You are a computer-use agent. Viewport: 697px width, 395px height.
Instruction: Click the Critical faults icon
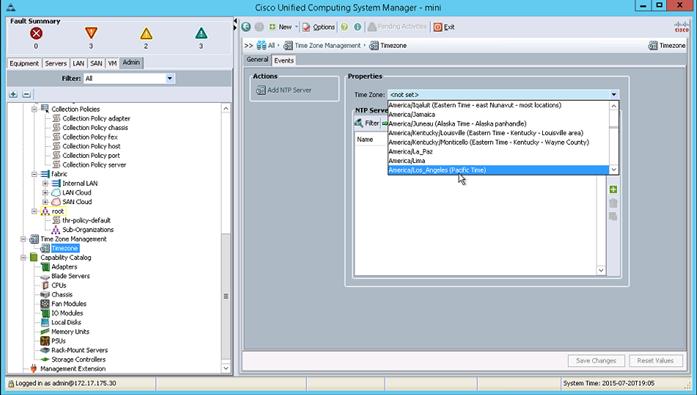[36, 33]
